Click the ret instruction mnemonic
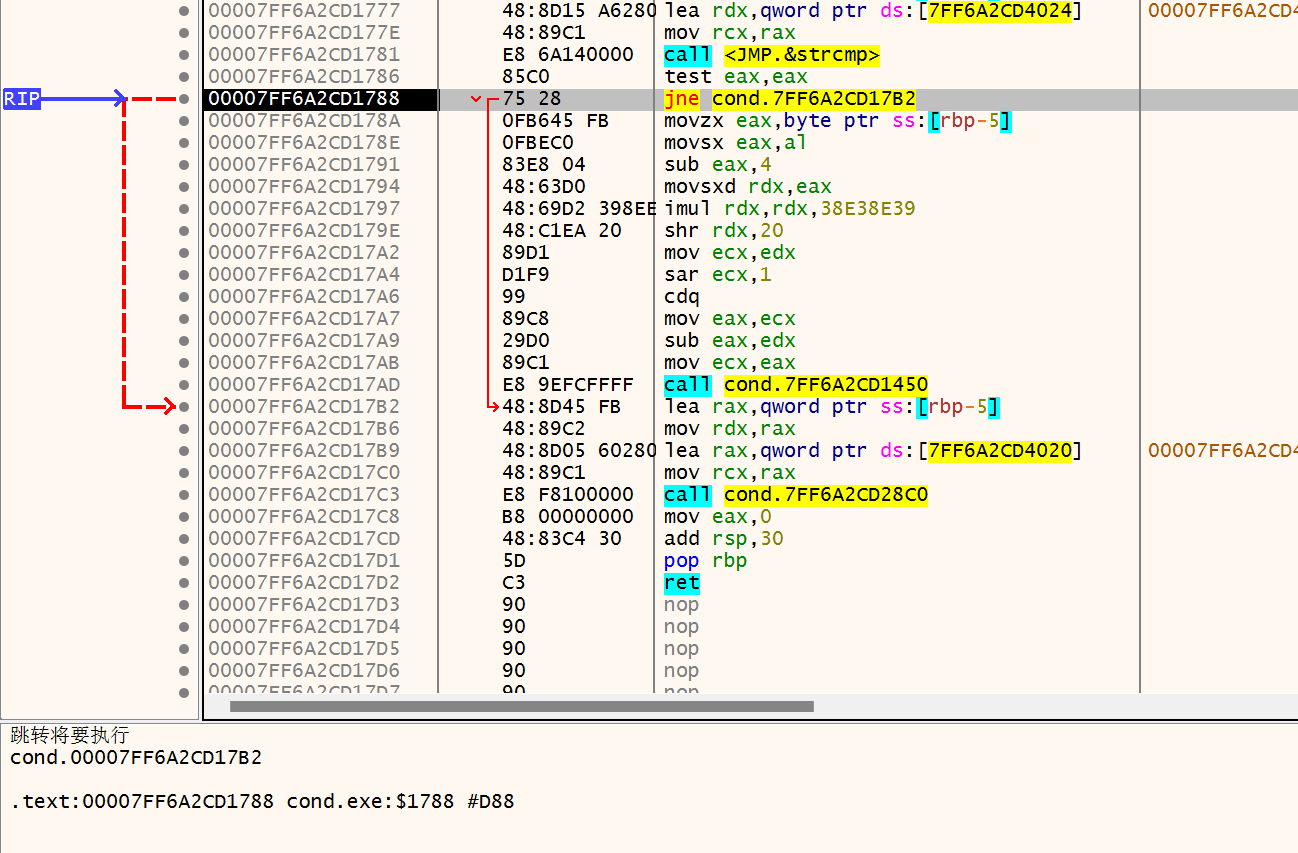The width and height of the screenshot is (1298, 853). 681,582
